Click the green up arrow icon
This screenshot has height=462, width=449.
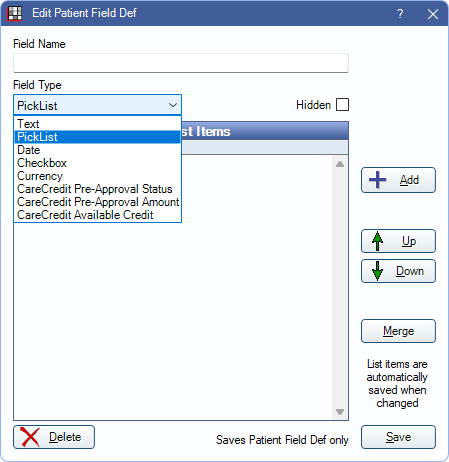coord(377,241)
